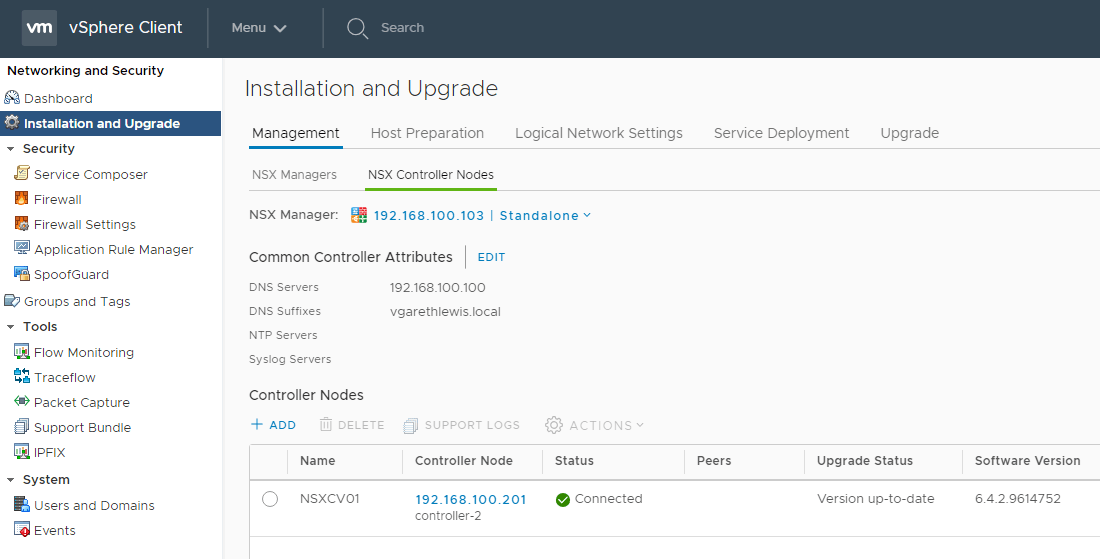Click the Status column header
Screen dimensions: 1100x559
pyautogui.click(x=574, y=461)
